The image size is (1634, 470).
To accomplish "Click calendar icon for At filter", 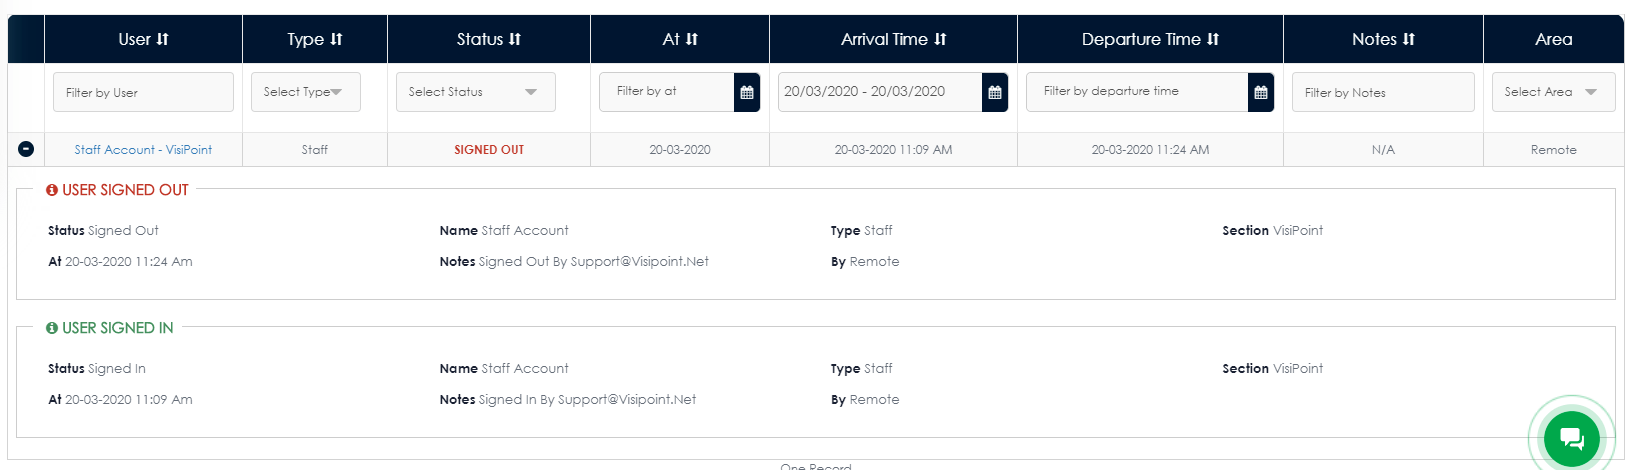I will tap(746, 92).
